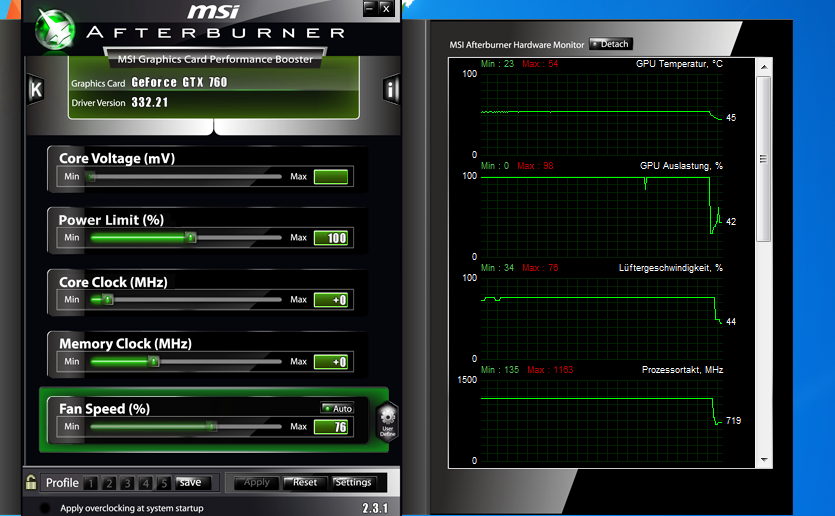Minimize the Afterburner window
835x516 pixels.
pyautogui.click(x=369, y=8)
